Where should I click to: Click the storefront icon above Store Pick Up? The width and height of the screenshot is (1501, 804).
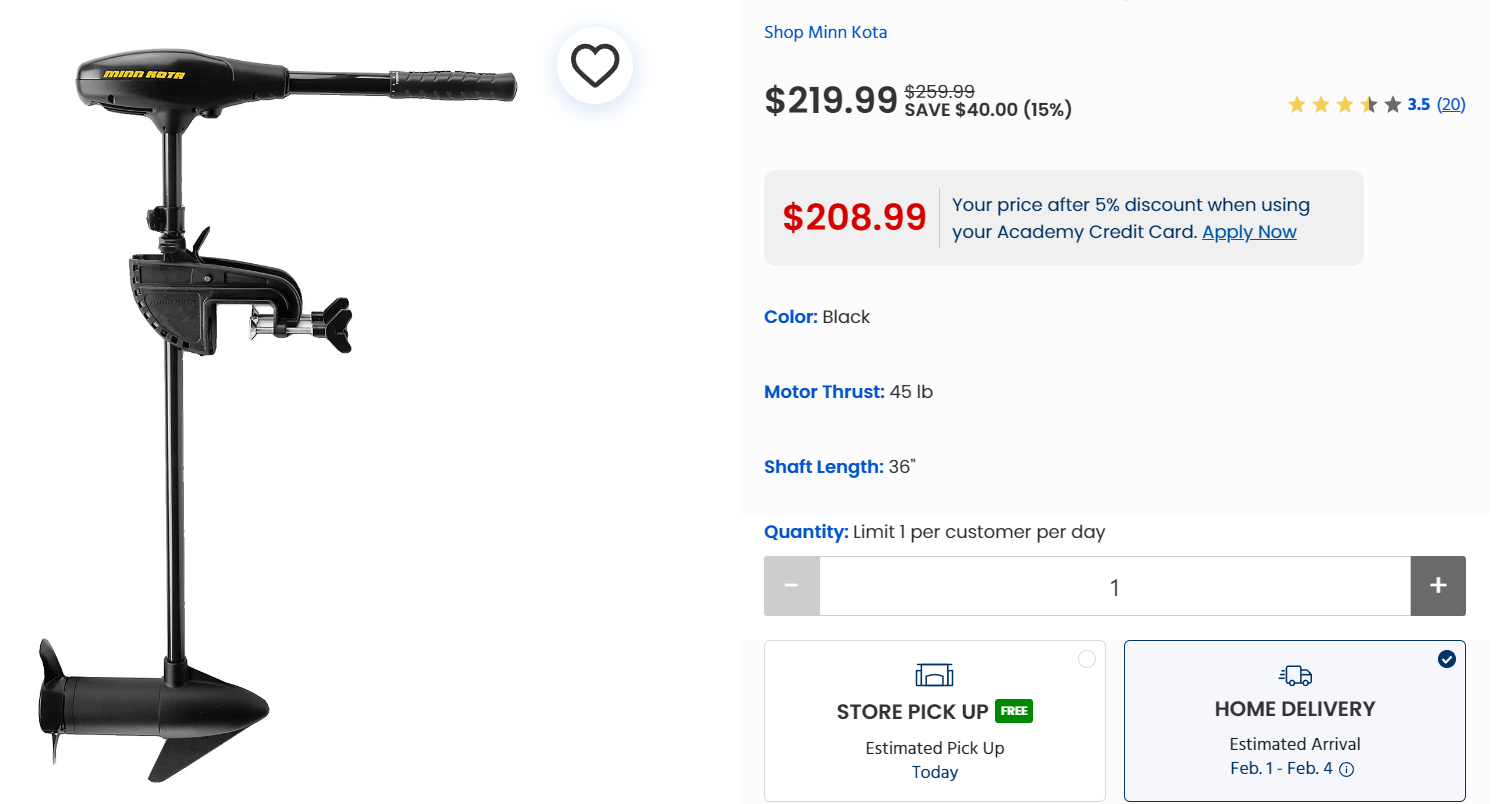point(934,675)
